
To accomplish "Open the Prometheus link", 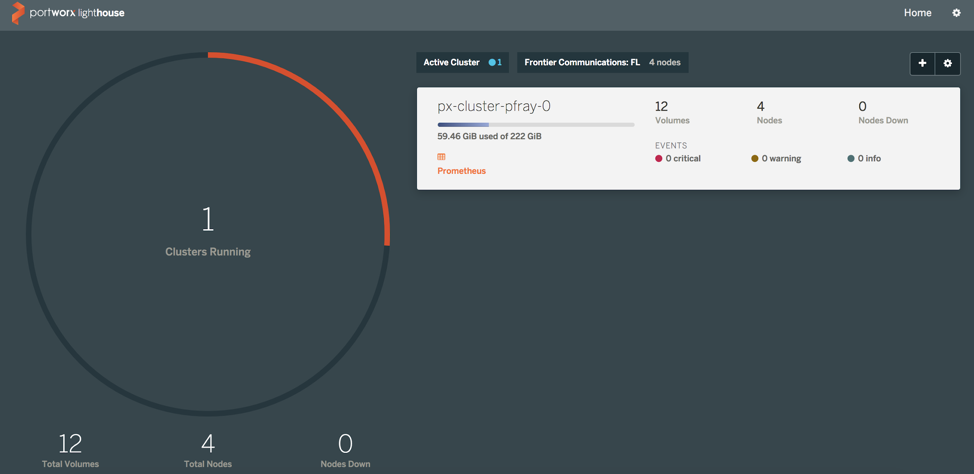I will click(x=462, y=171).
